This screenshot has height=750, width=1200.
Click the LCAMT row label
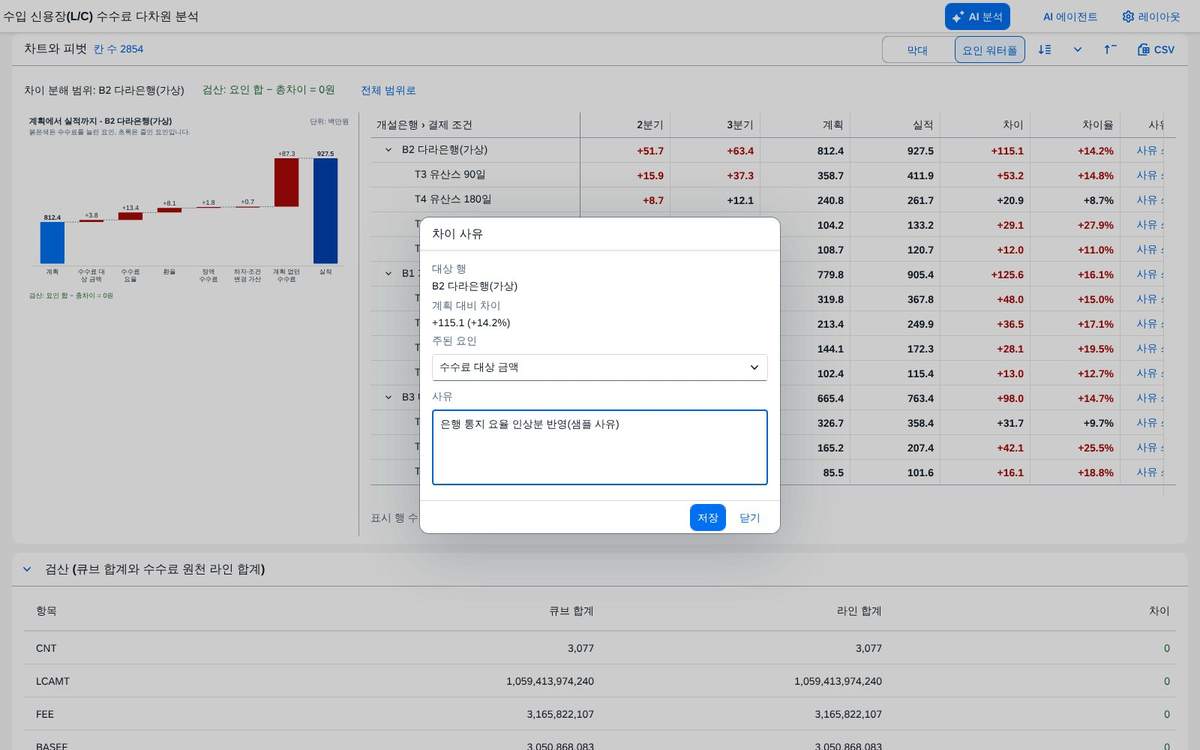pos(53,681)
